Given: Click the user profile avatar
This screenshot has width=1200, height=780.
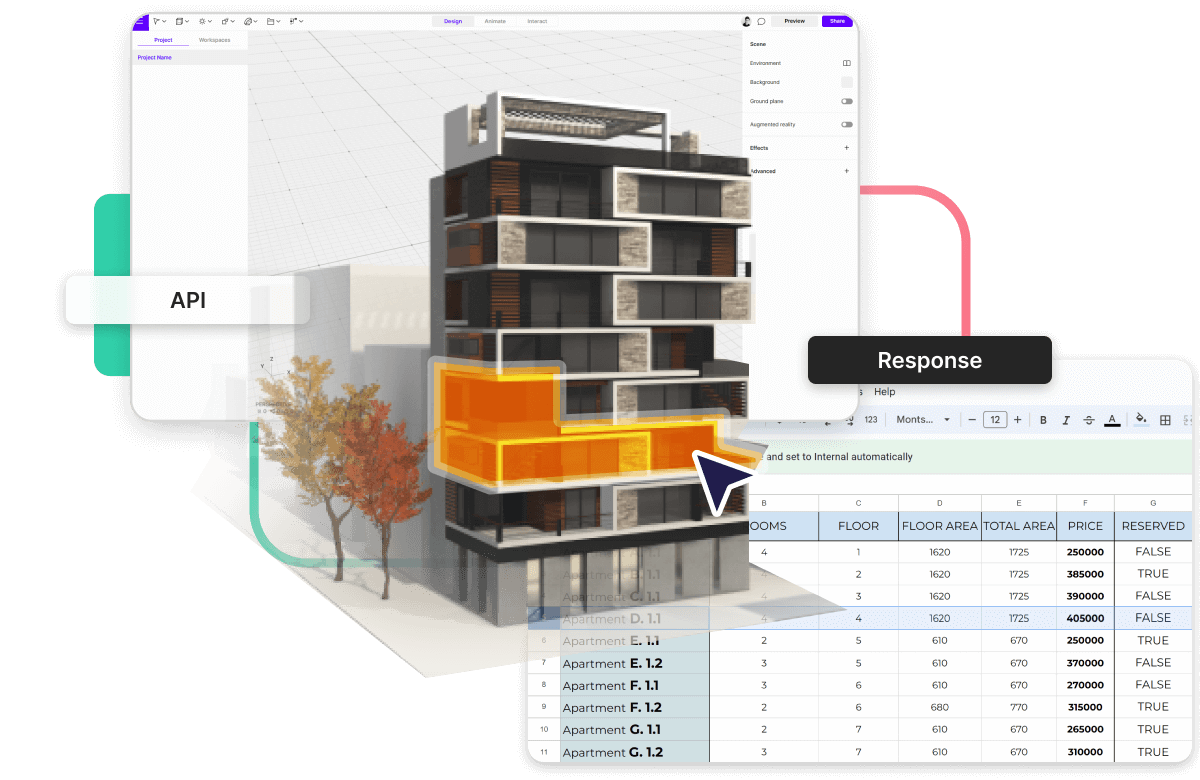Looking at the screenshot, I should coord(747,21).
